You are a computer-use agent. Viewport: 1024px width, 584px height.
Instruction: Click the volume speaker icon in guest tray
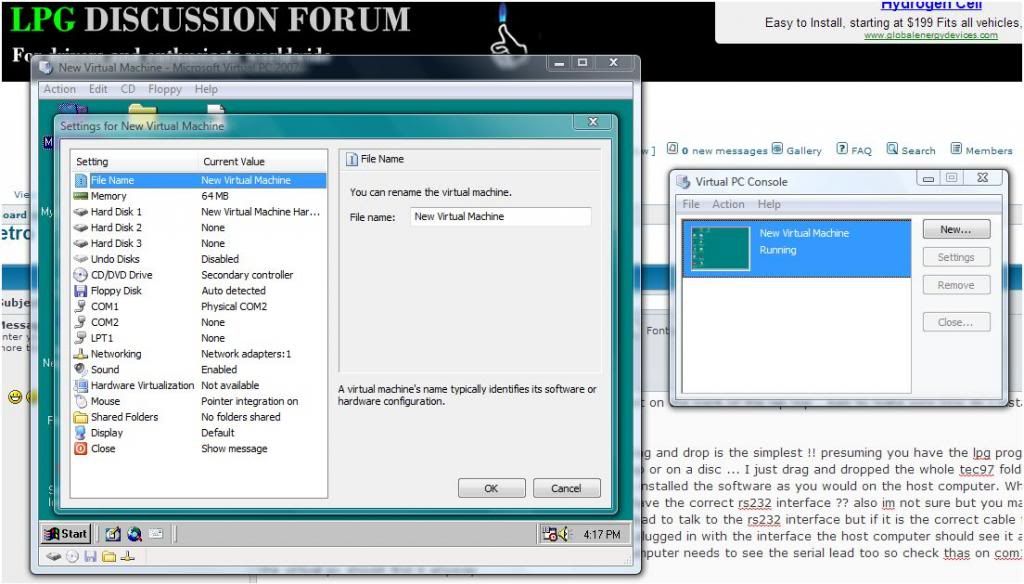tap(564, 534)
